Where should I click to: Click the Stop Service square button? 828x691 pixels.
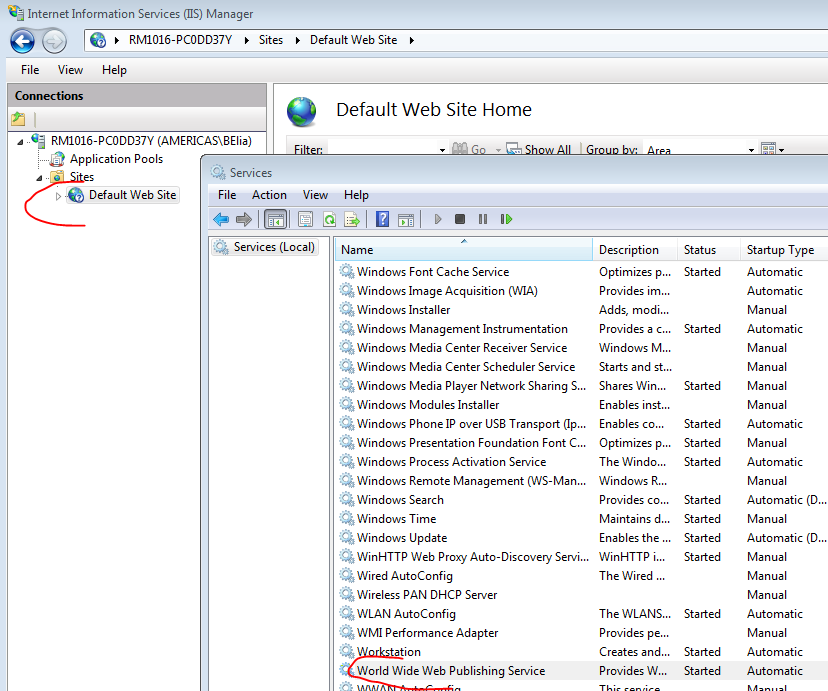pyautogui.click(x=460, y=219)
